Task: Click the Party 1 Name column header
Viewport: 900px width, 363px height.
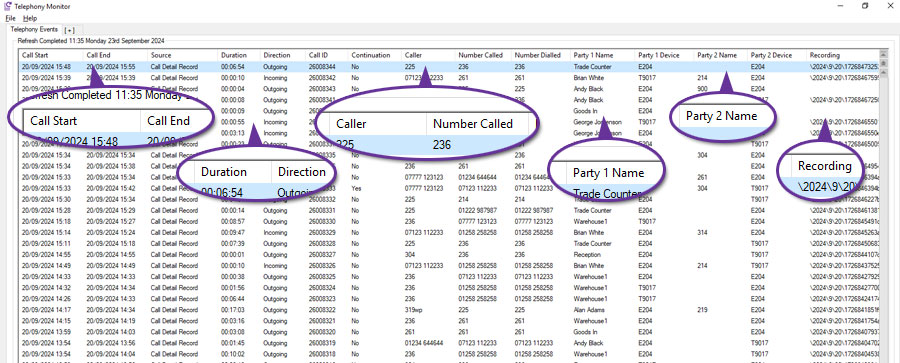Action: pos(603,55)
